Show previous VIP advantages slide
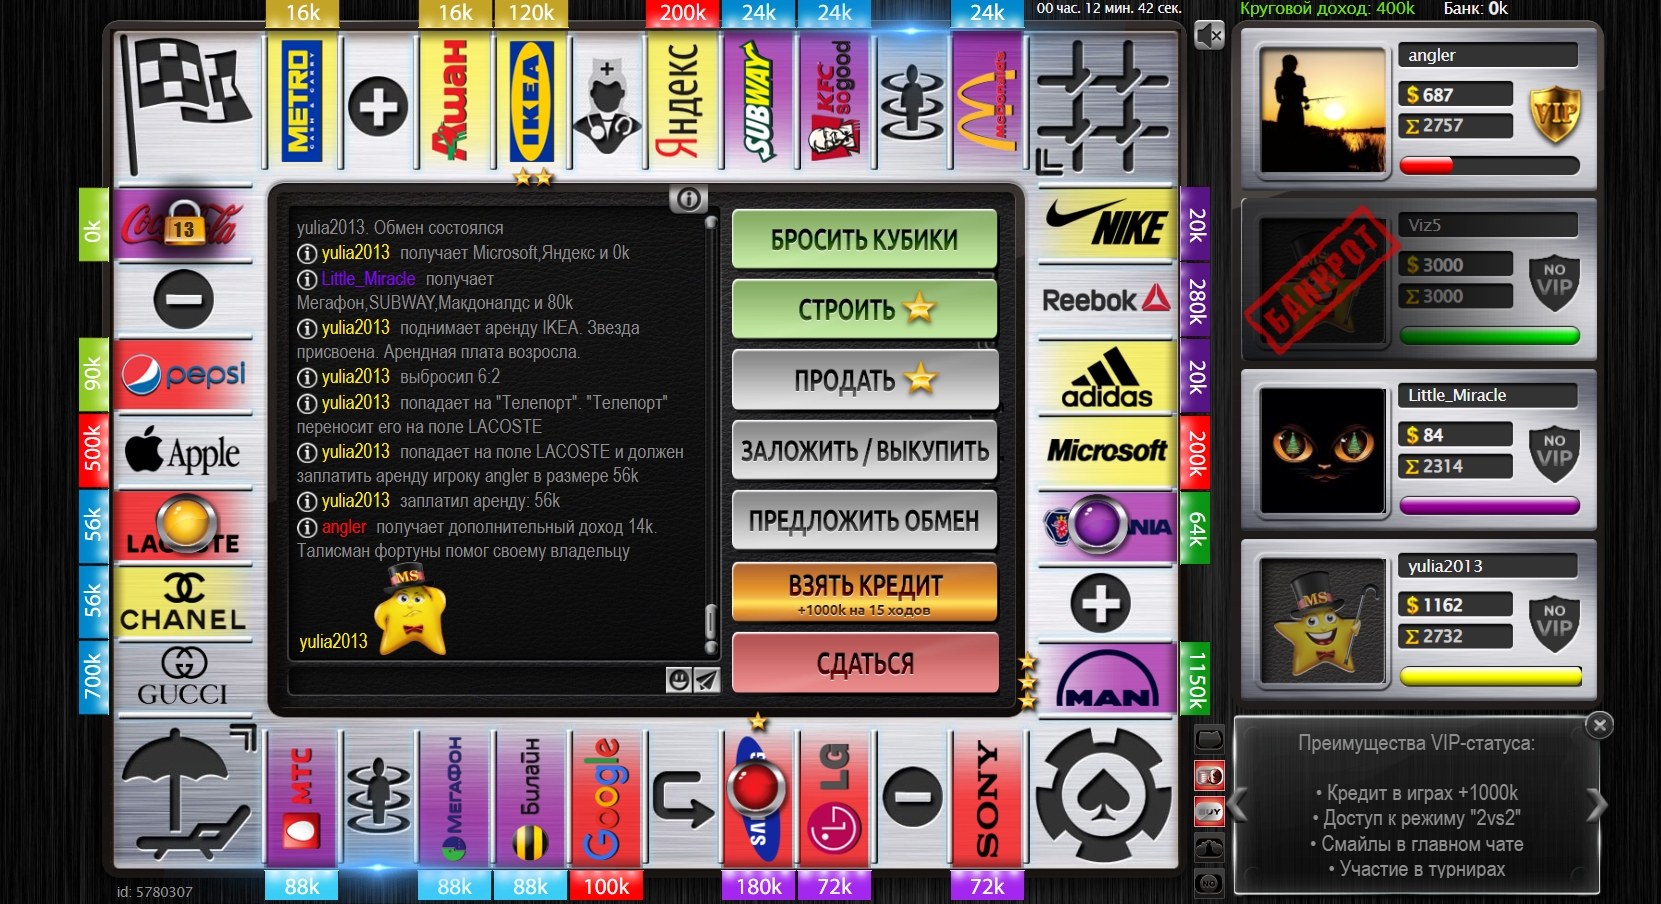The image size is (1661, 904). tap(1240, 804)
